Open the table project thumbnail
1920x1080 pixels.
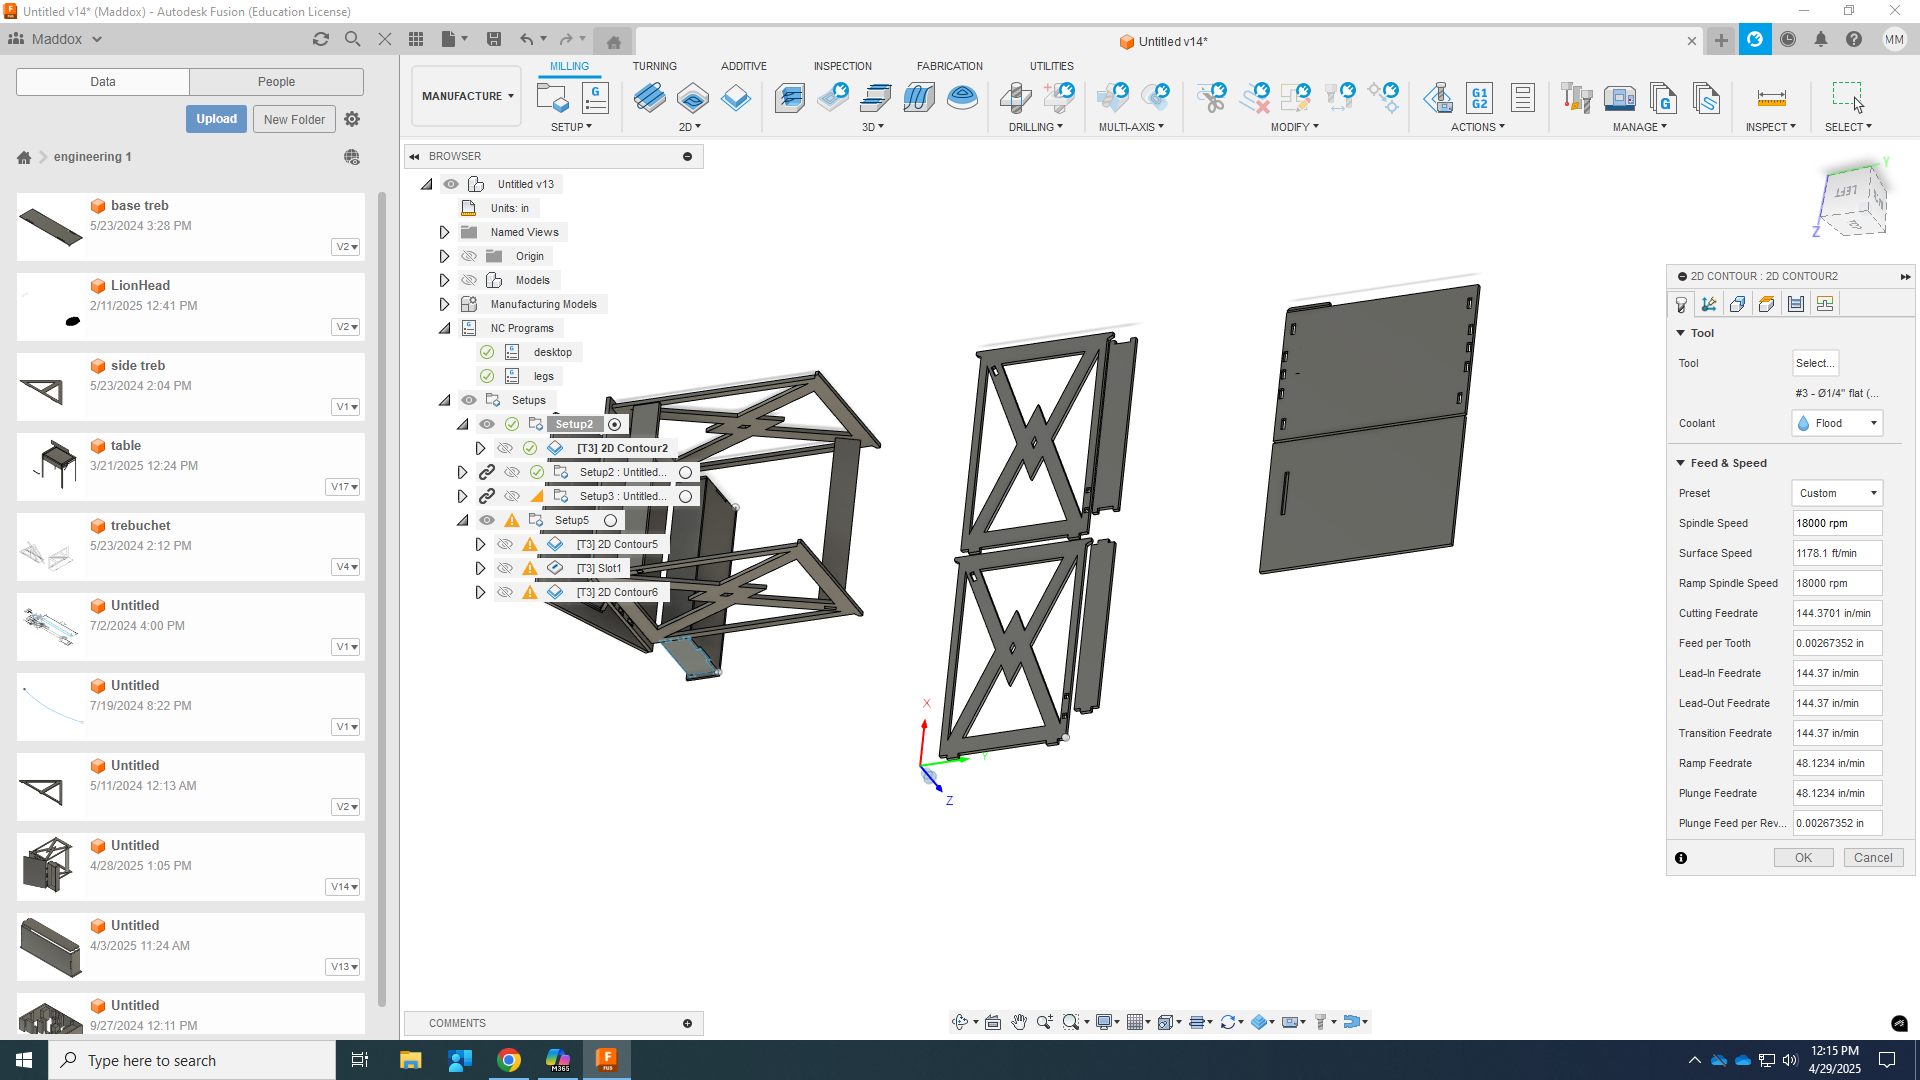(x=52, y=465)
